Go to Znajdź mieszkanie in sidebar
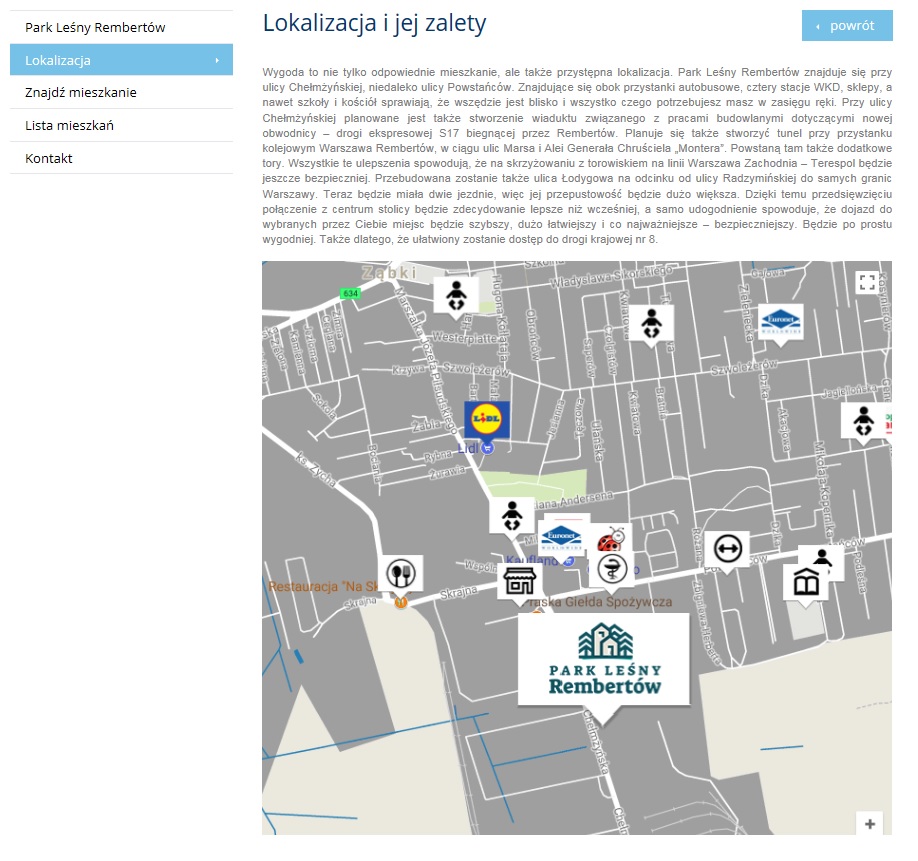Screen dimensions: 918x861 tap(121, 92)
